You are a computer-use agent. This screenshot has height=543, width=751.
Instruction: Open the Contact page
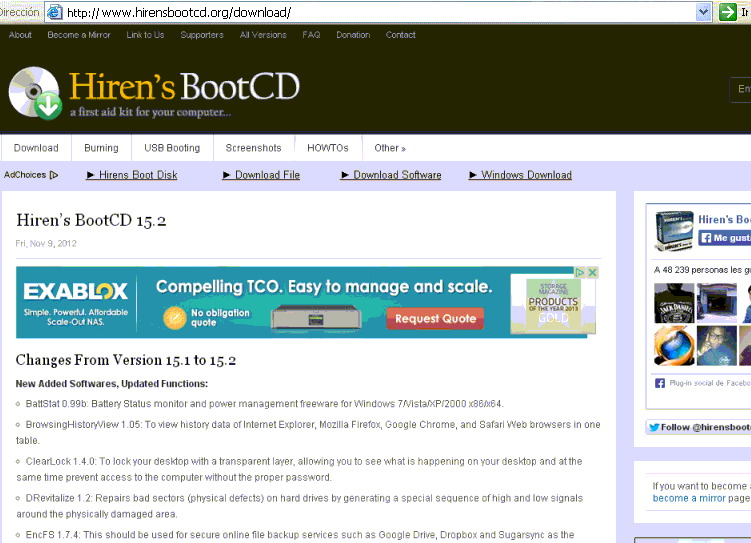[x=400, y=35]
